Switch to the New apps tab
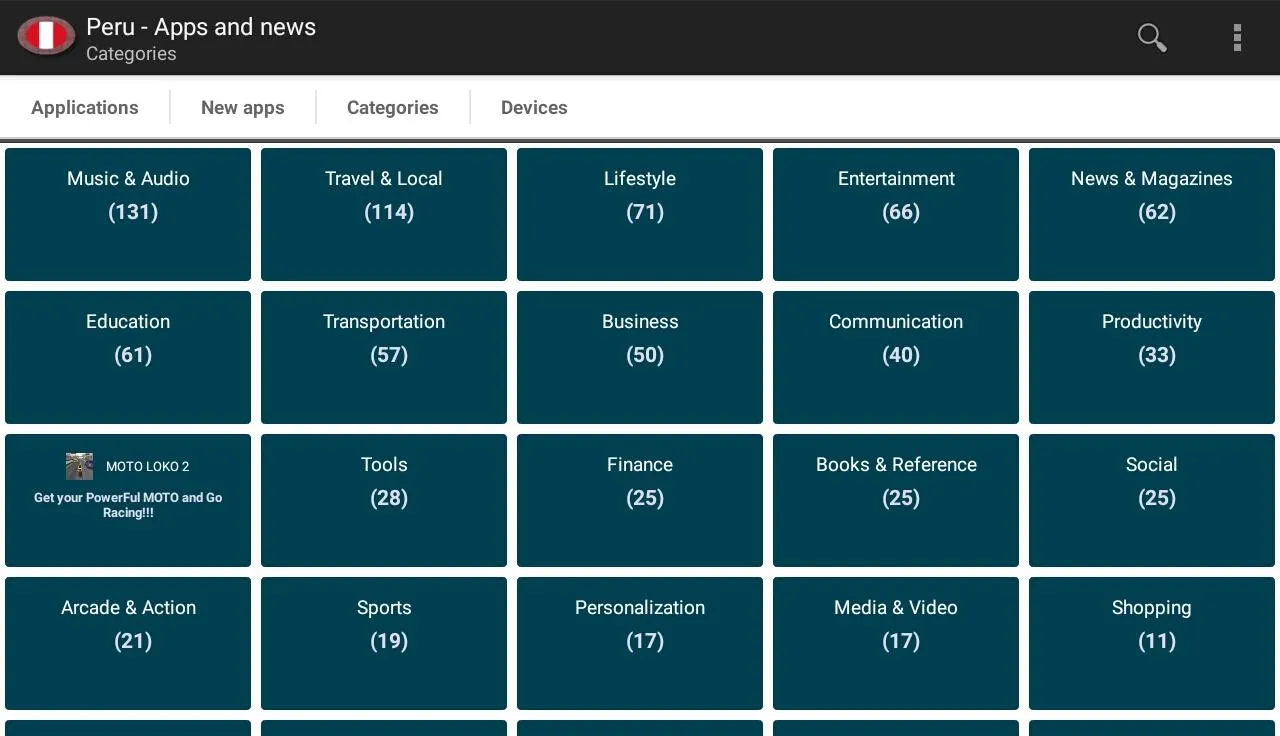The height and width of the screenshot is (736, 1280). coord(243,108)
